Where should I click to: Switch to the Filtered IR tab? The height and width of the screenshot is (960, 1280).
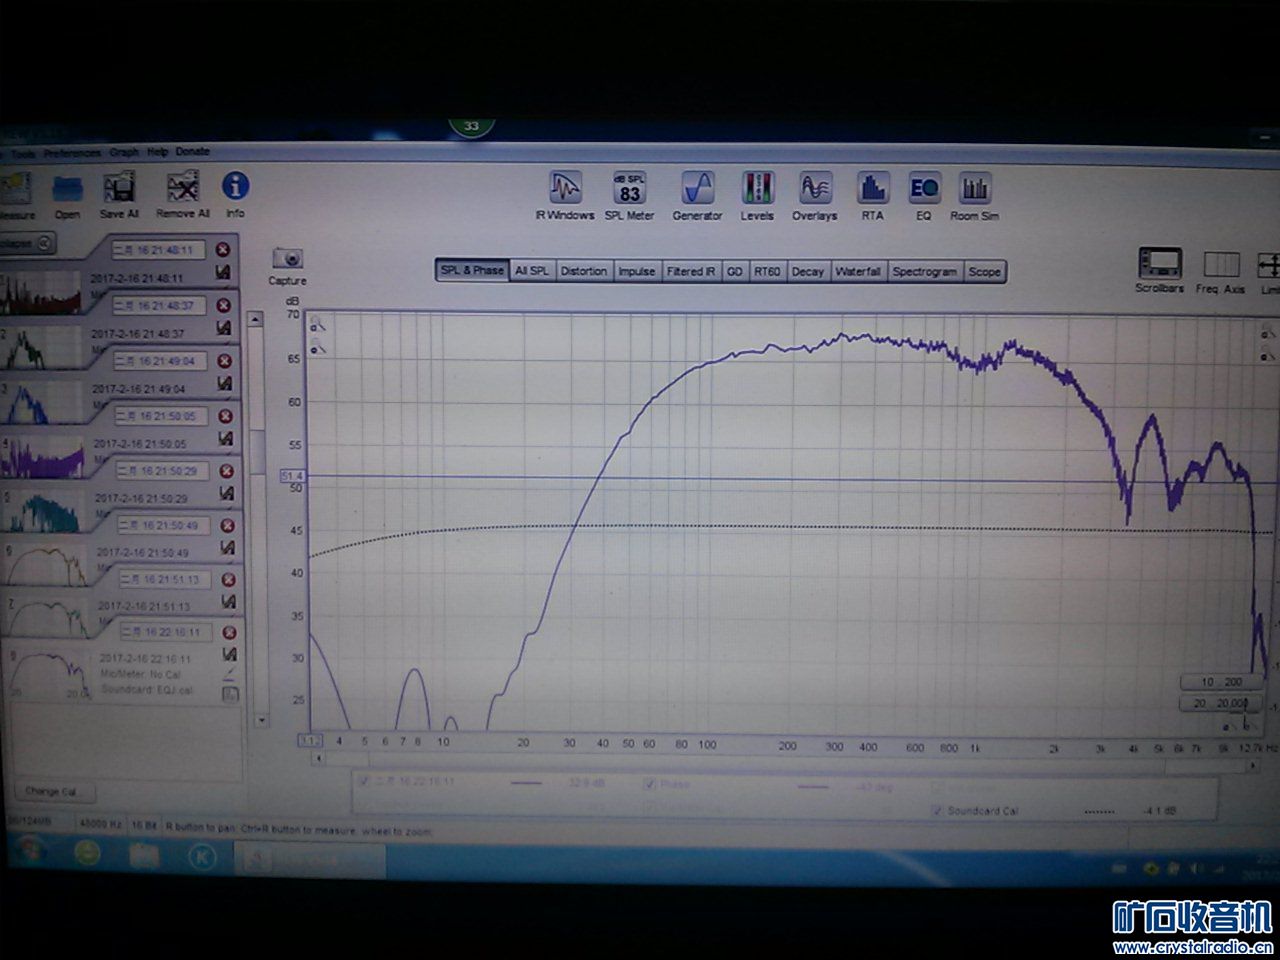691,271
